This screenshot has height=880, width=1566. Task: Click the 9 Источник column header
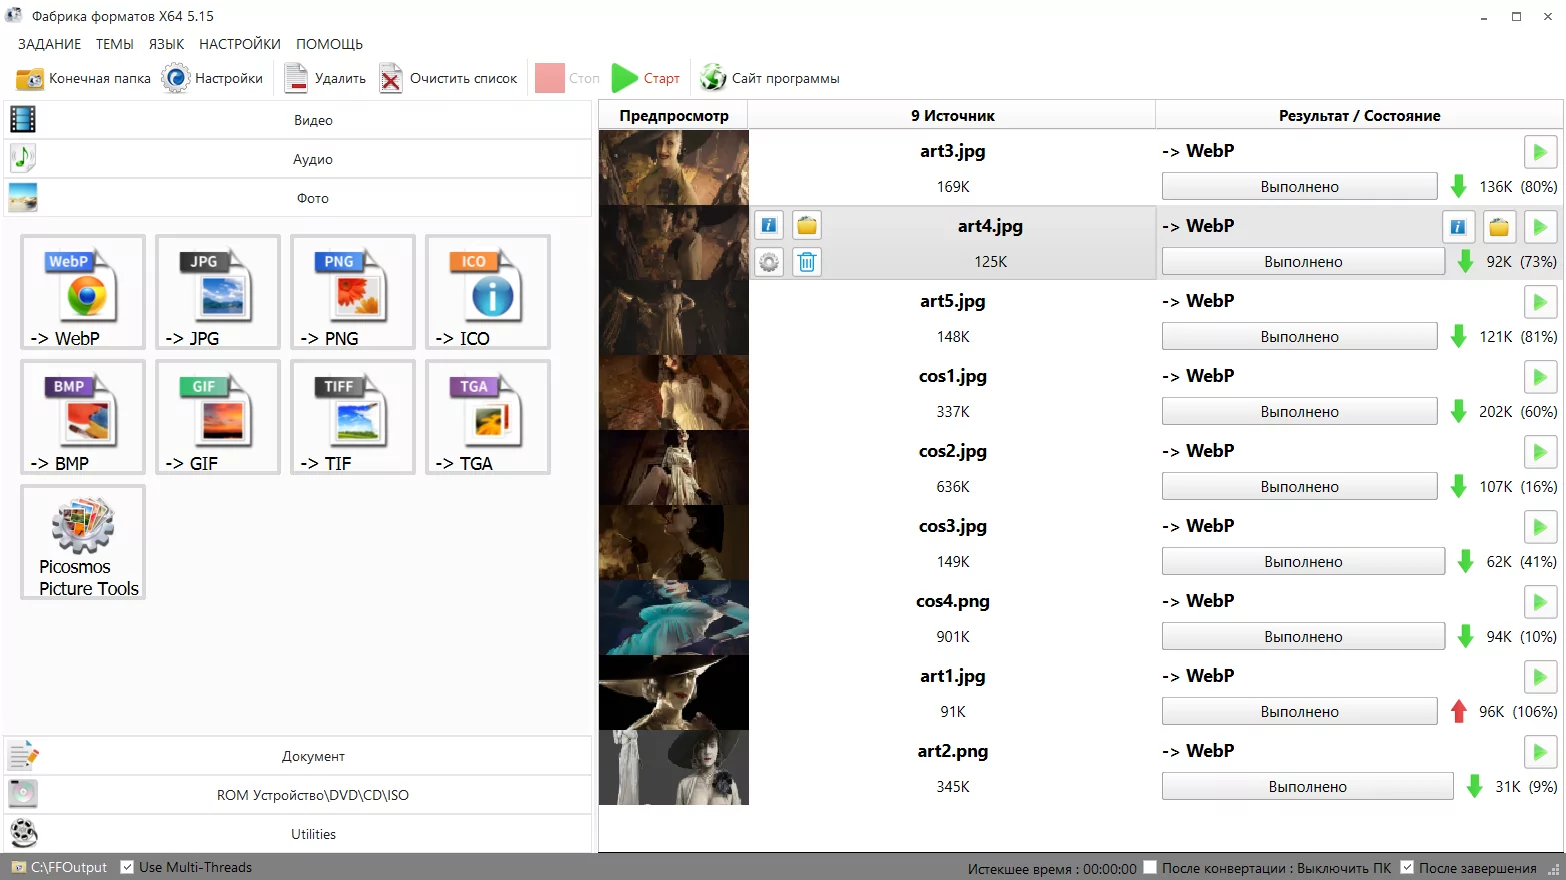(952, 116)
